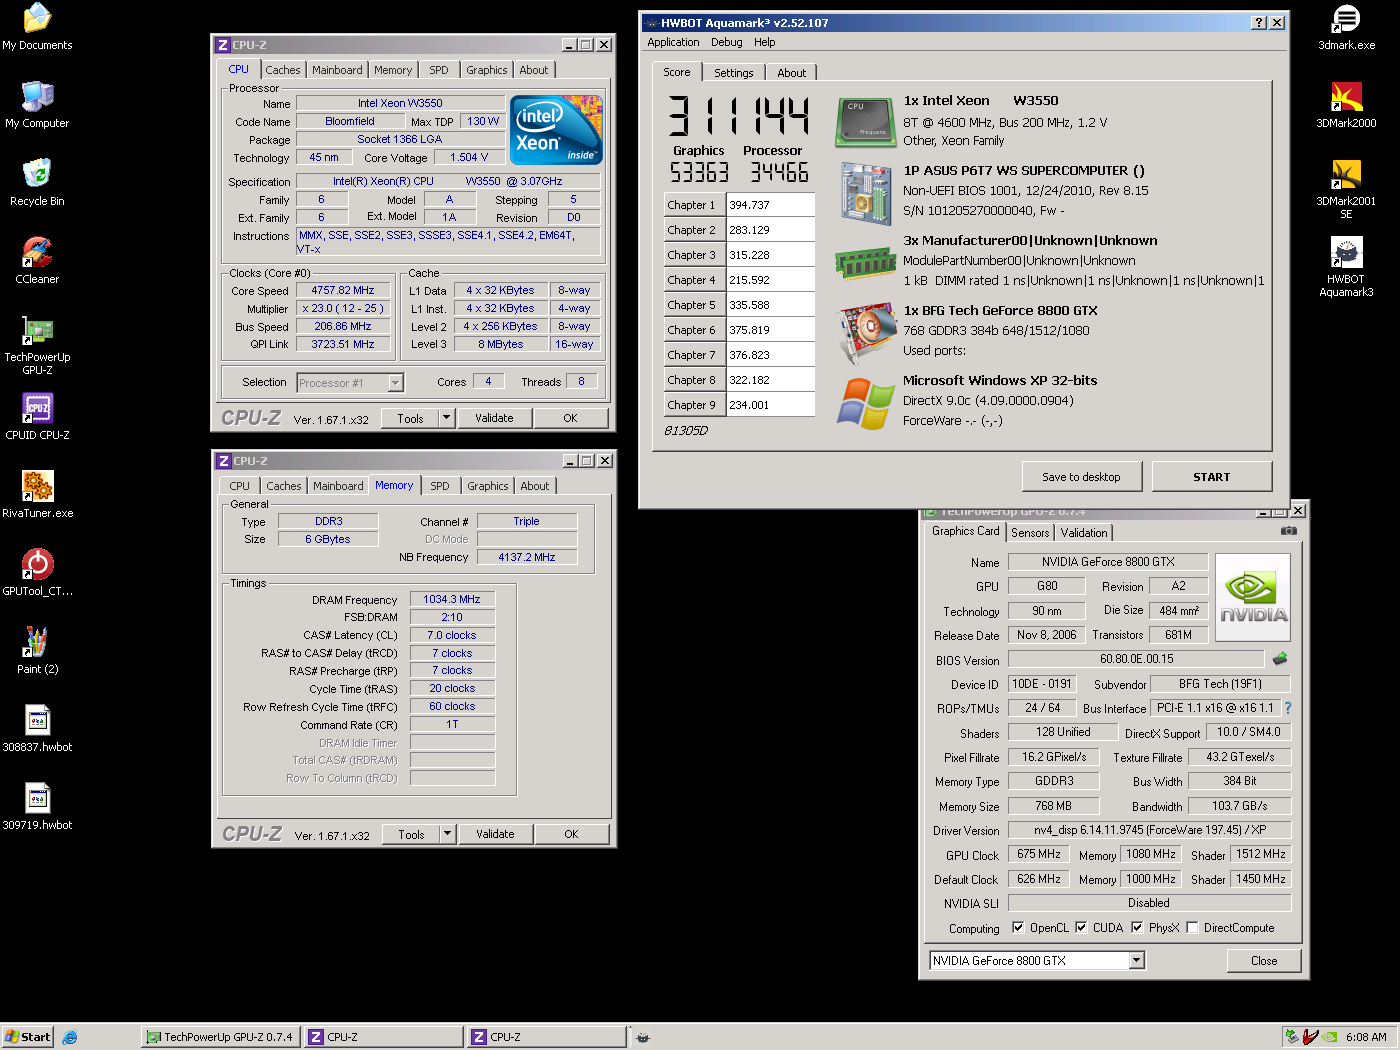This screenshot has width=1400, height=1050.
Task: Launch TechPowerUp GPU-Z desktop shortcut
Action: pos(37,345)
